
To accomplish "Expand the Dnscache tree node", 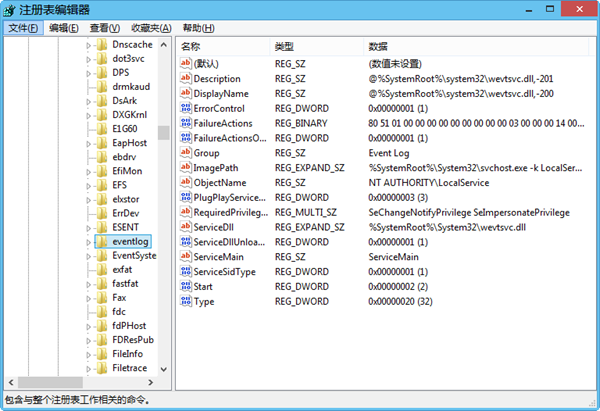I will click(x=89, y=46).
